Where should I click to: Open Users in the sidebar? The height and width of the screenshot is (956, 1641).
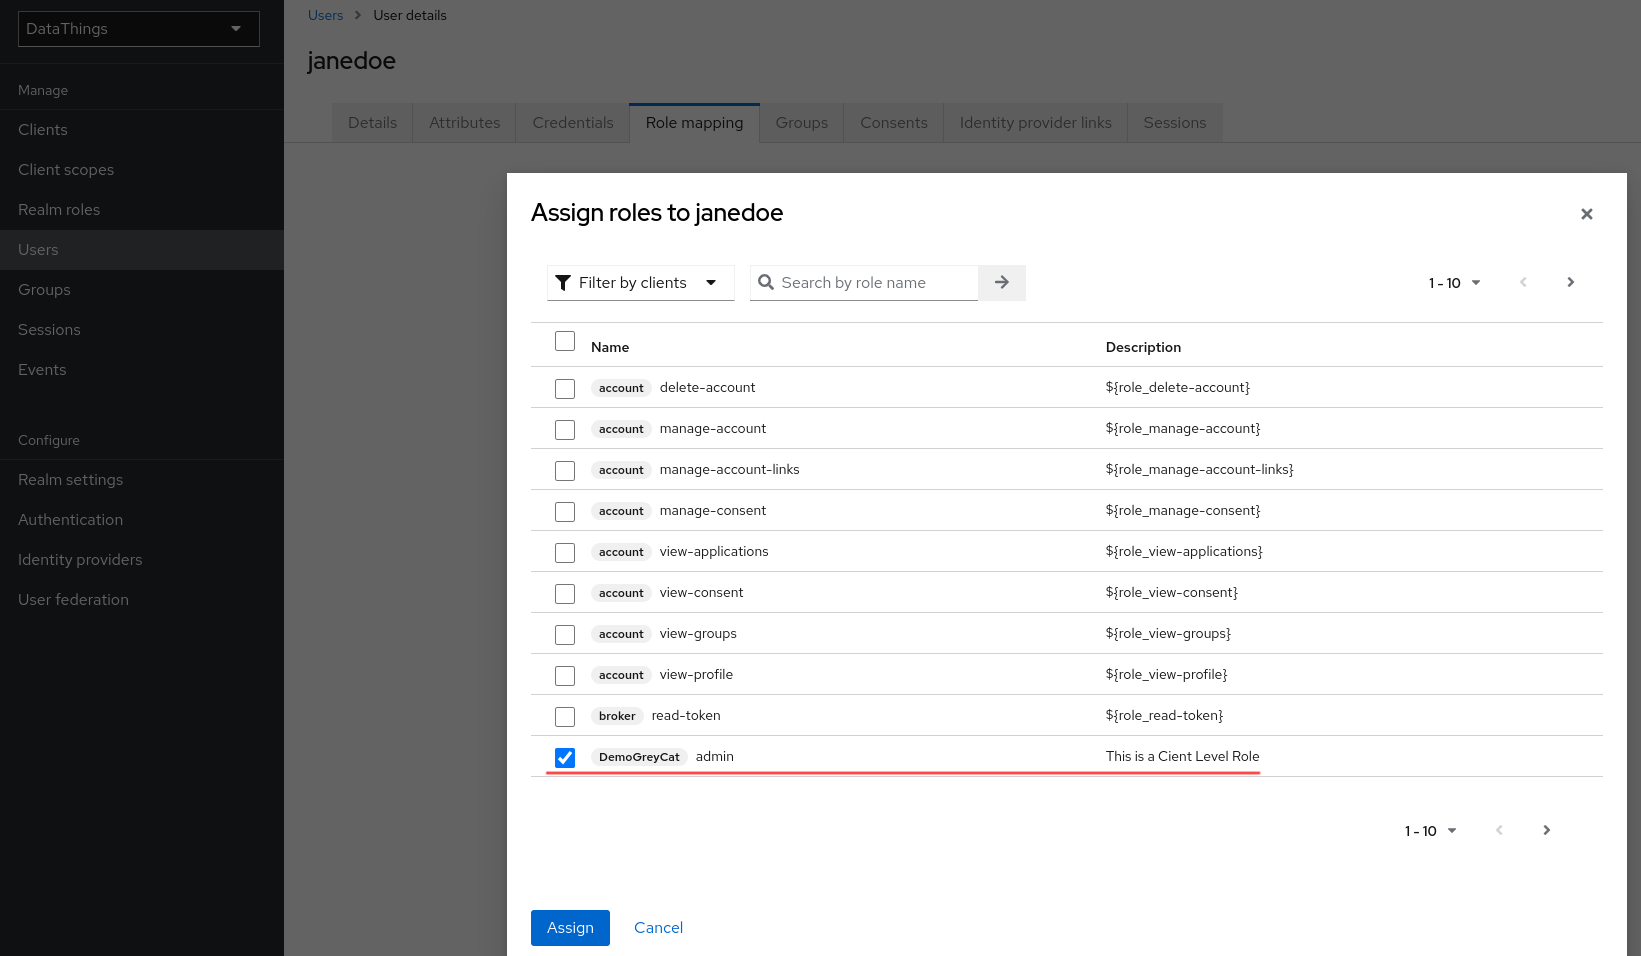(142, 250)
